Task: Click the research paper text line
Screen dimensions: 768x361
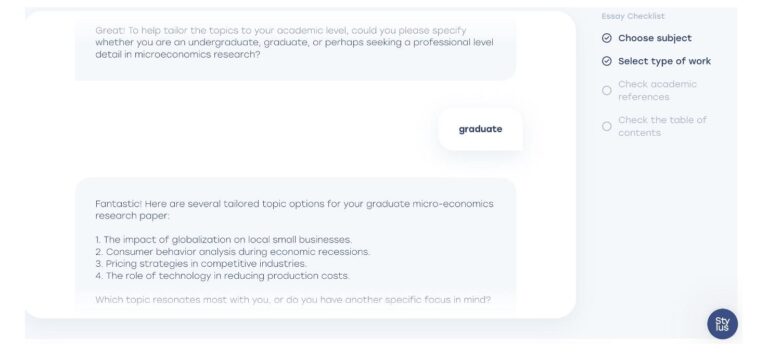Action: point(132,216)
